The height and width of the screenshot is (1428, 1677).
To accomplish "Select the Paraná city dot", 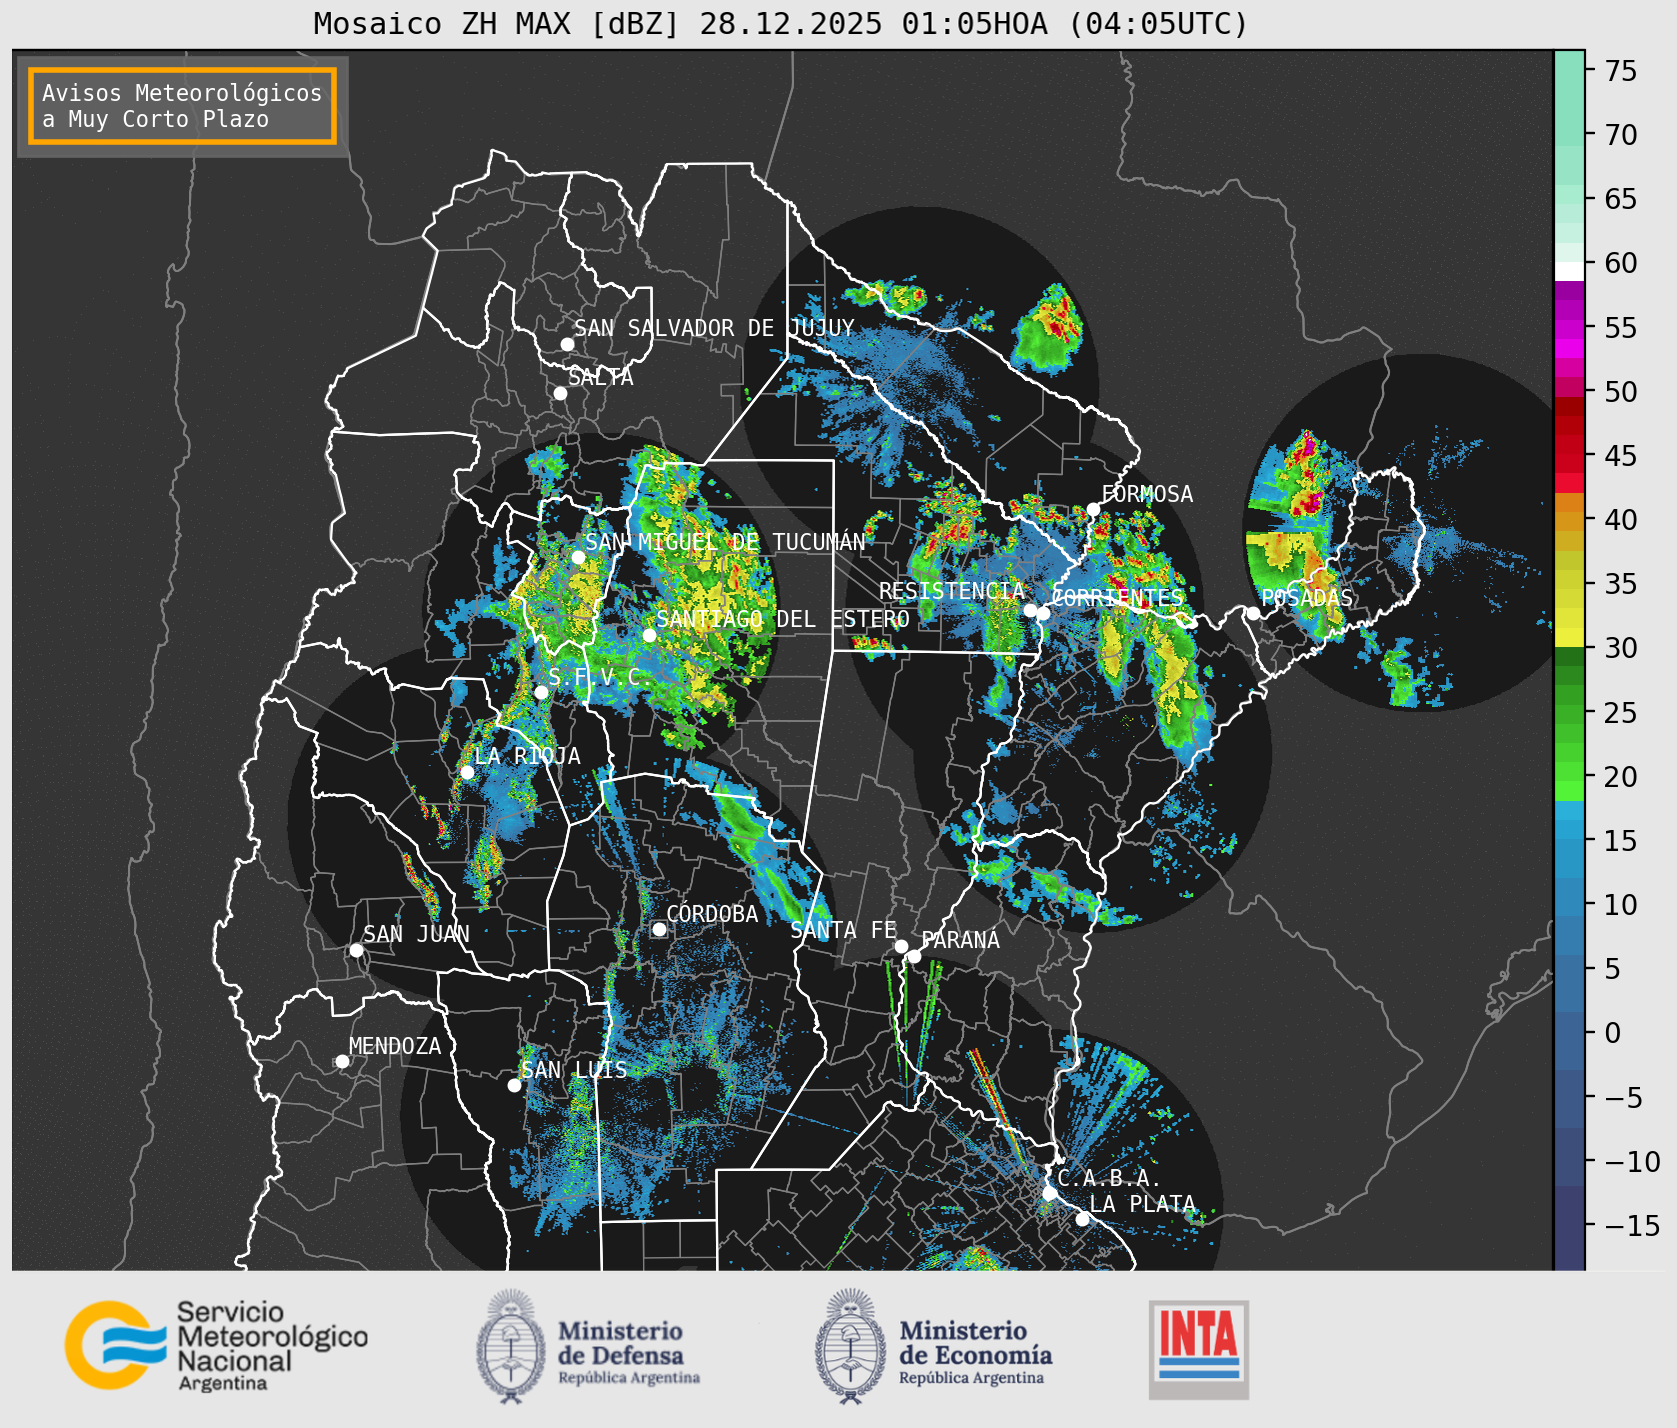I will click(x=914, y=957).
